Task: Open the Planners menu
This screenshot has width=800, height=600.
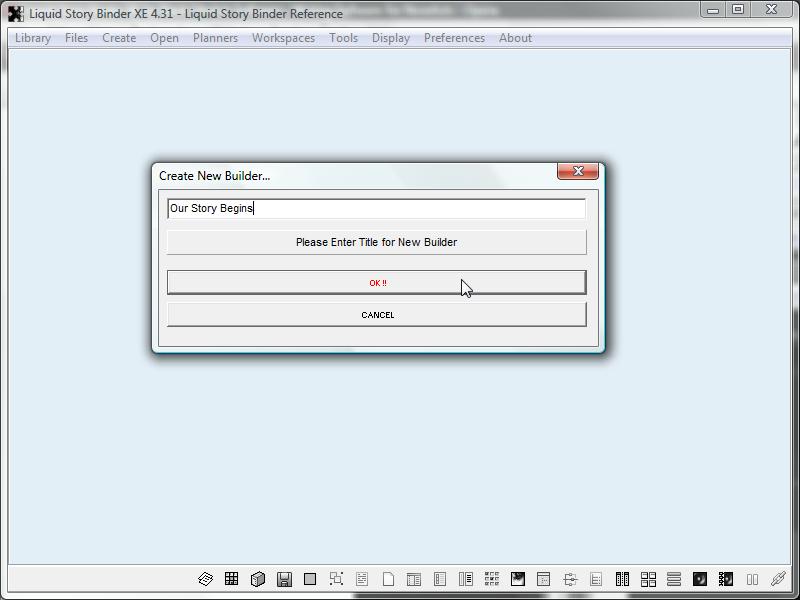Action: pos(215,38)
